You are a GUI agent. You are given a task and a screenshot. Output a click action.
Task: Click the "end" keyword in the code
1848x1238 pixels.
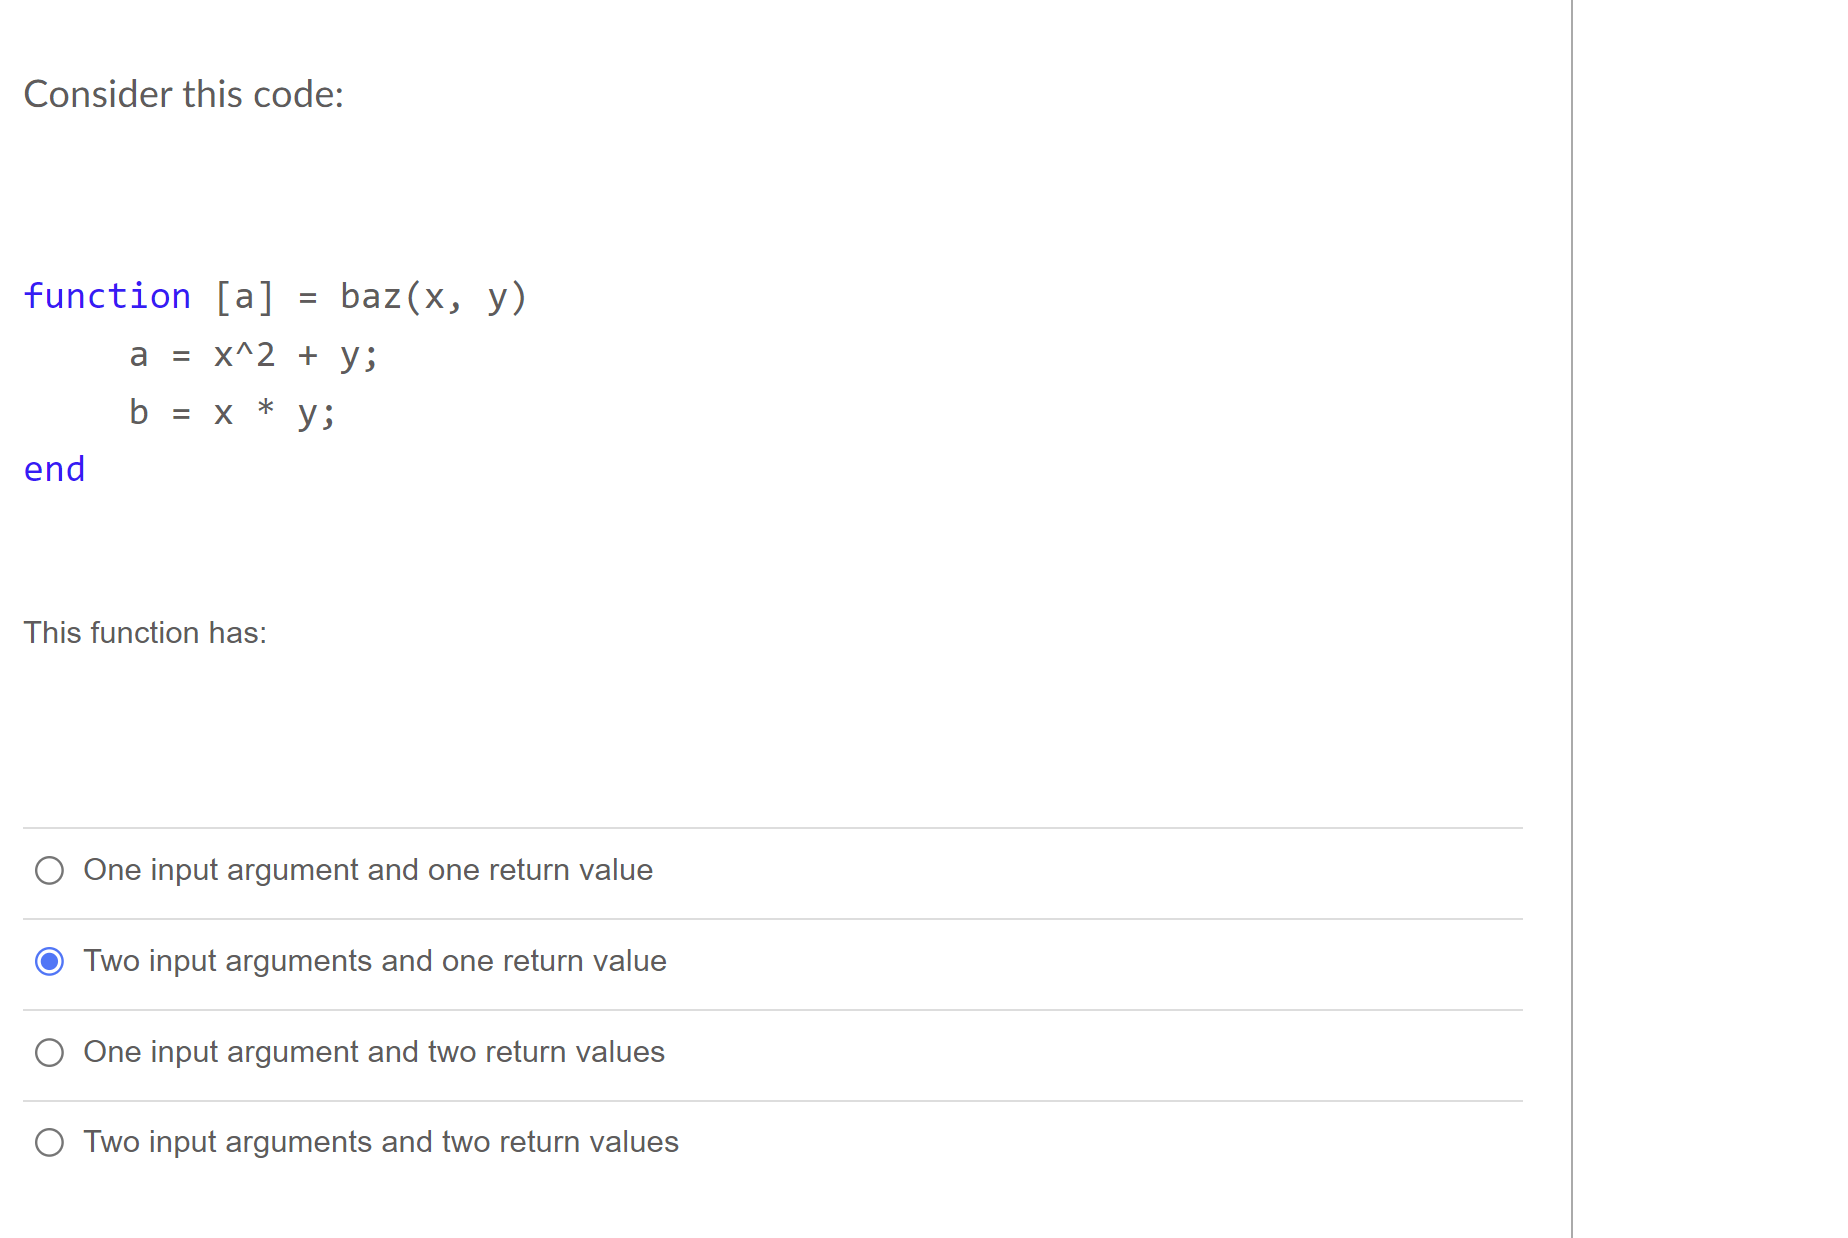coord(54,468)
